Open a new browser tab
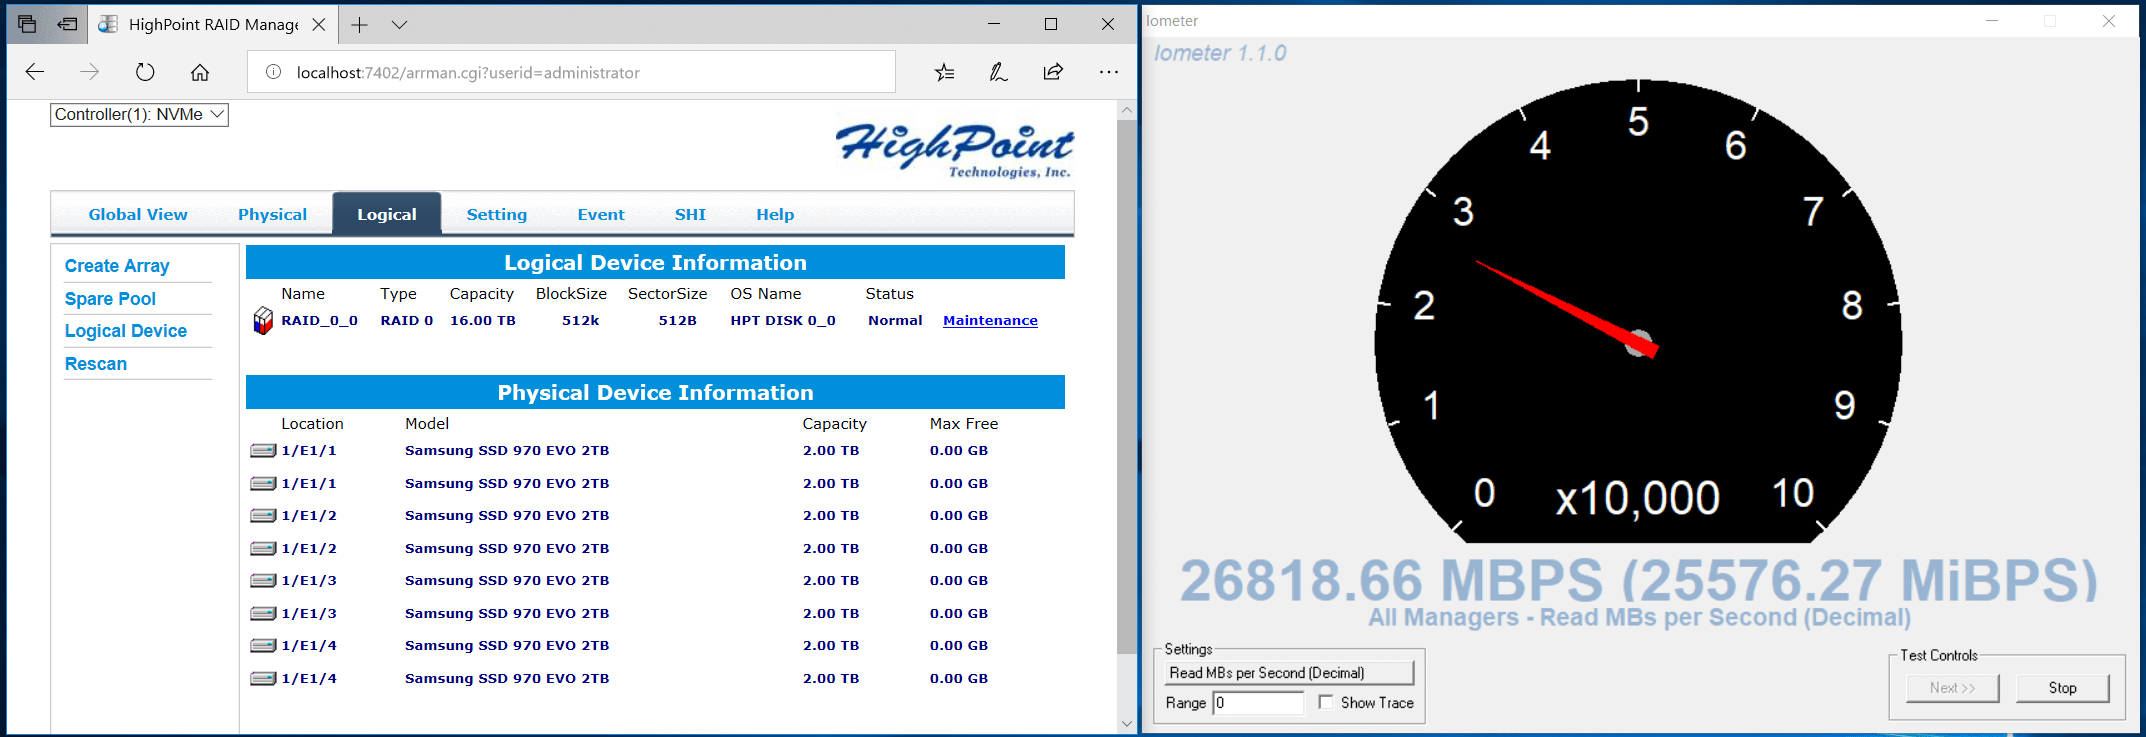This screenshot has height=737, width=2146. (360, 25)
